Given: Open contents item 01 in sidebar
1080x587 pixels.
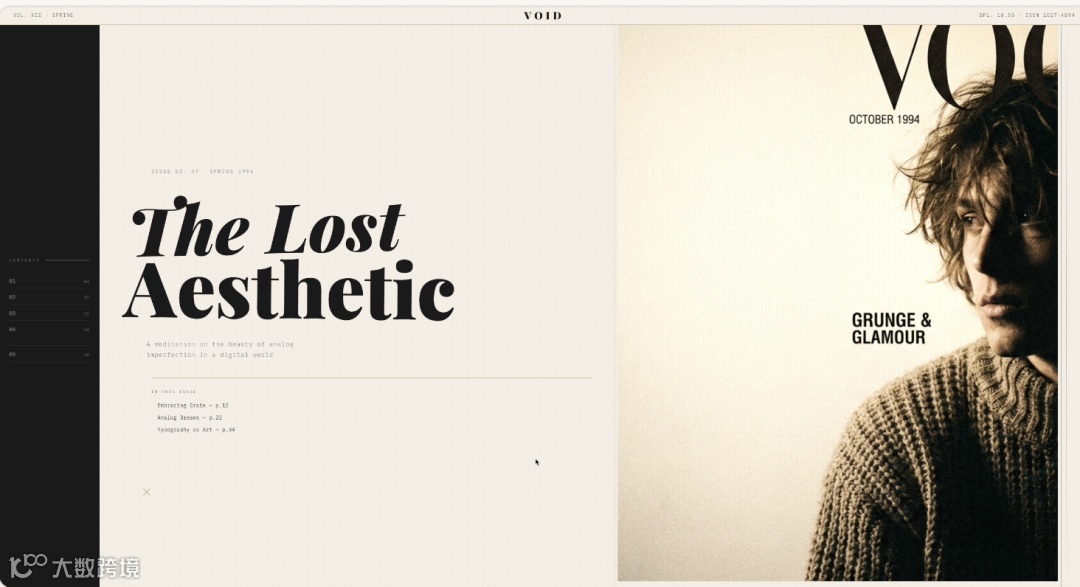Looking at the screenshot, I should tap(49, 281).
